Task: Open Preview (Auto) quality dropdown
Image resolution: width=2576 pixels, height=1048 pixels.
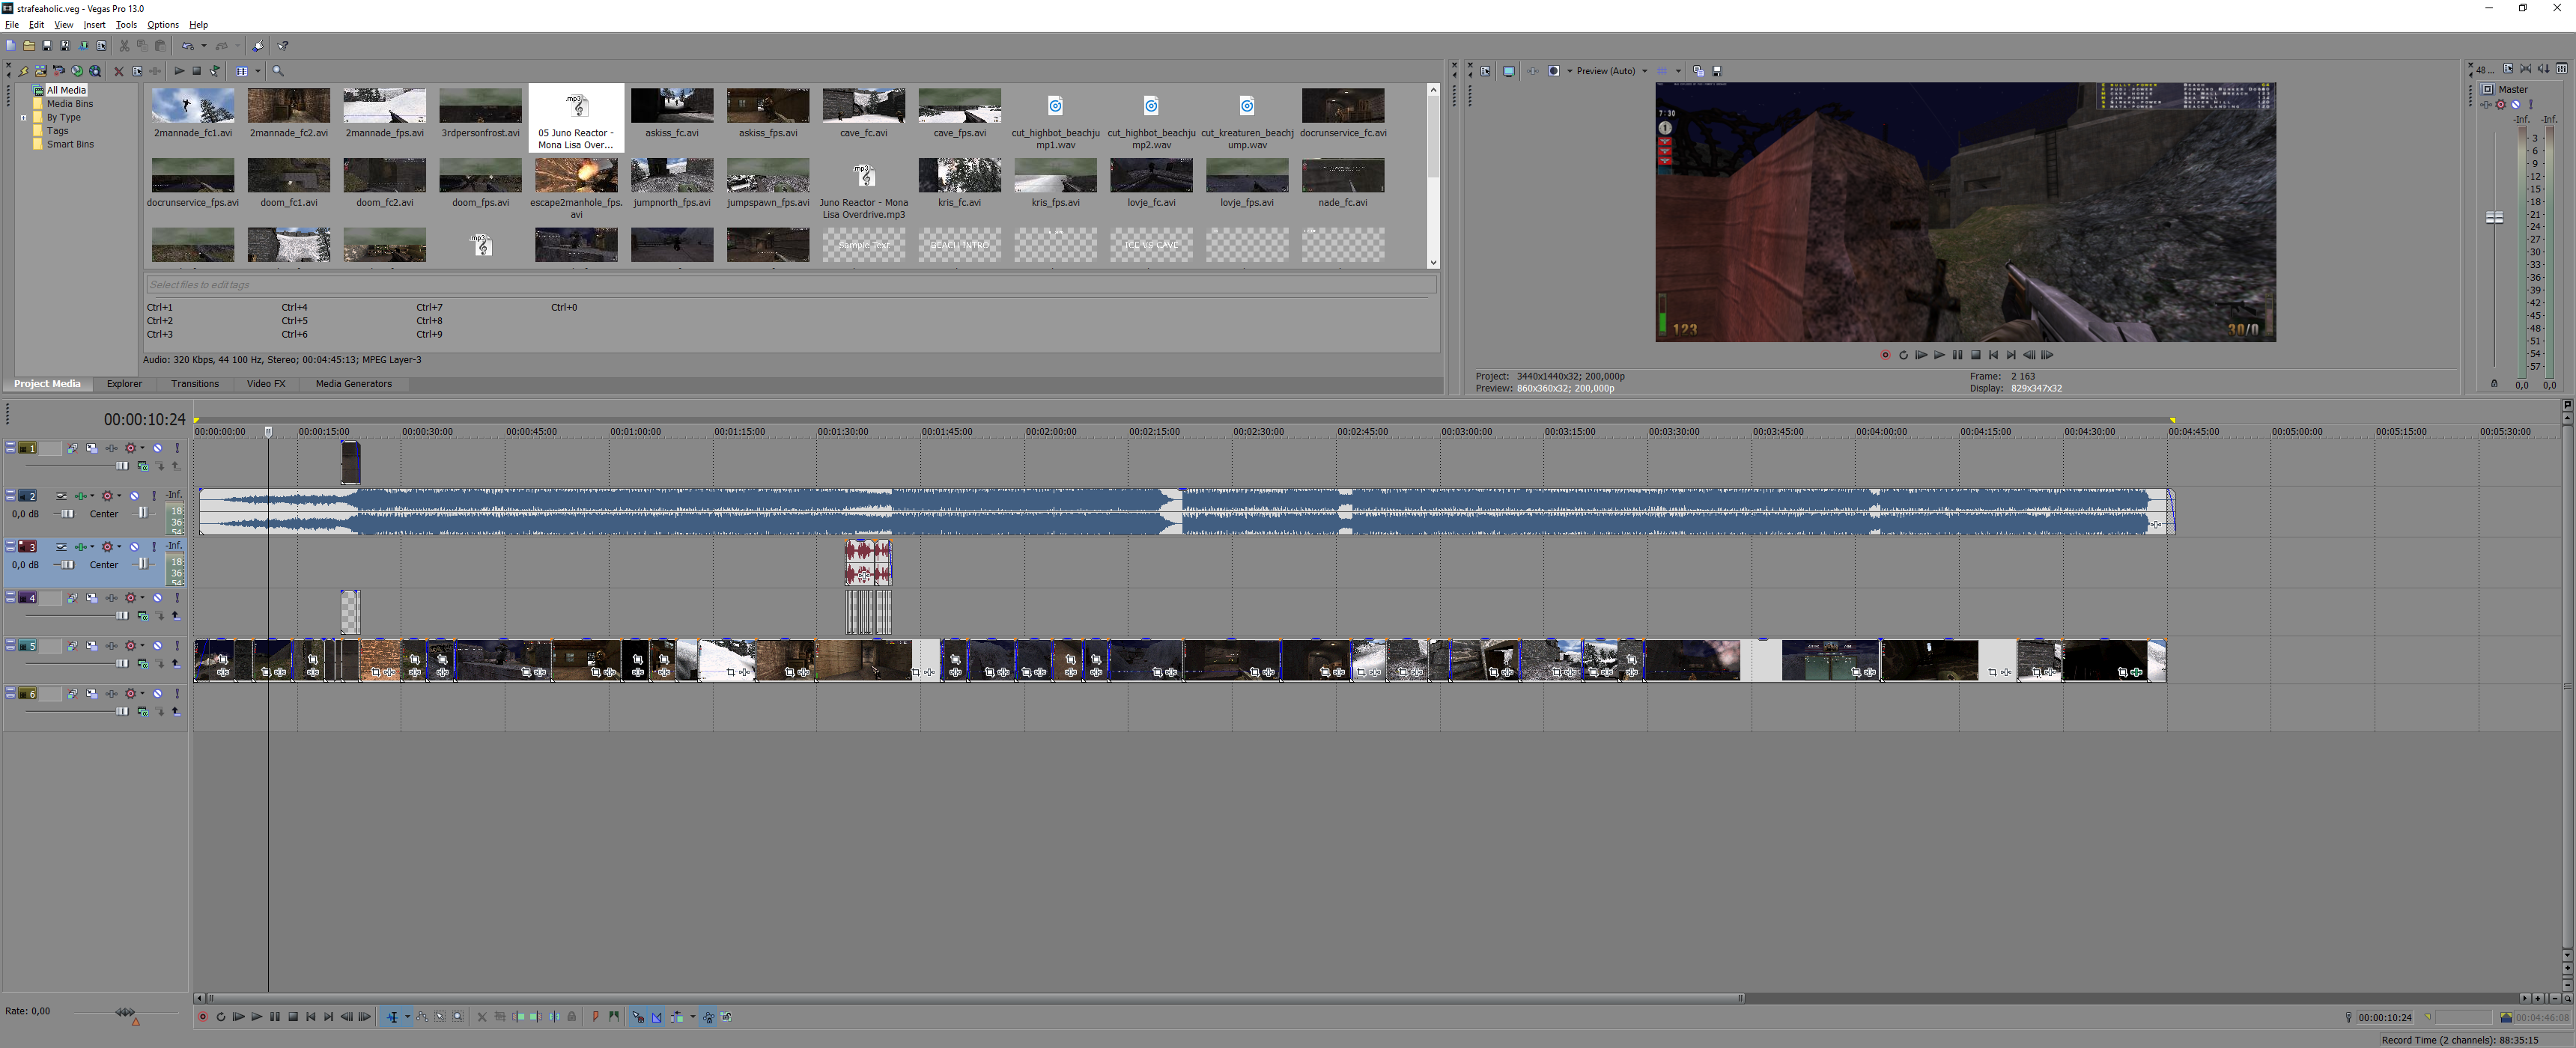Action: pyautogui.click(x=1645, y=71)
